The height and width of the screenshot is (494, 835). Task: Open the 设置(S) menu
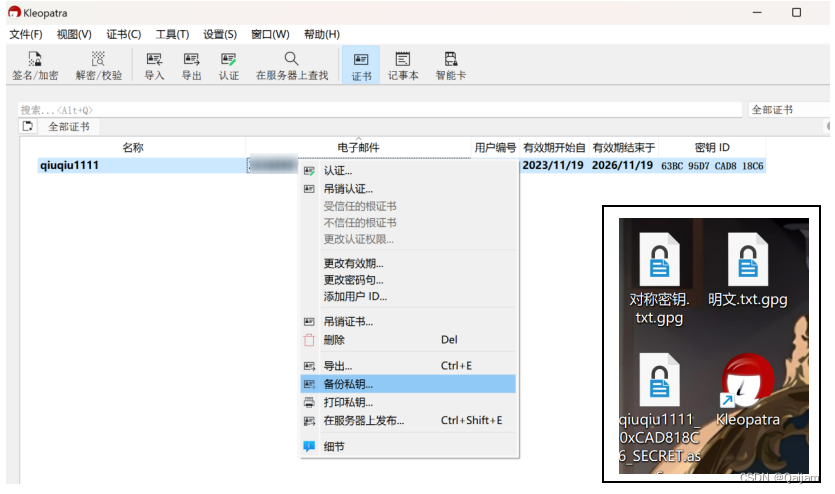[x=220, y=35]
